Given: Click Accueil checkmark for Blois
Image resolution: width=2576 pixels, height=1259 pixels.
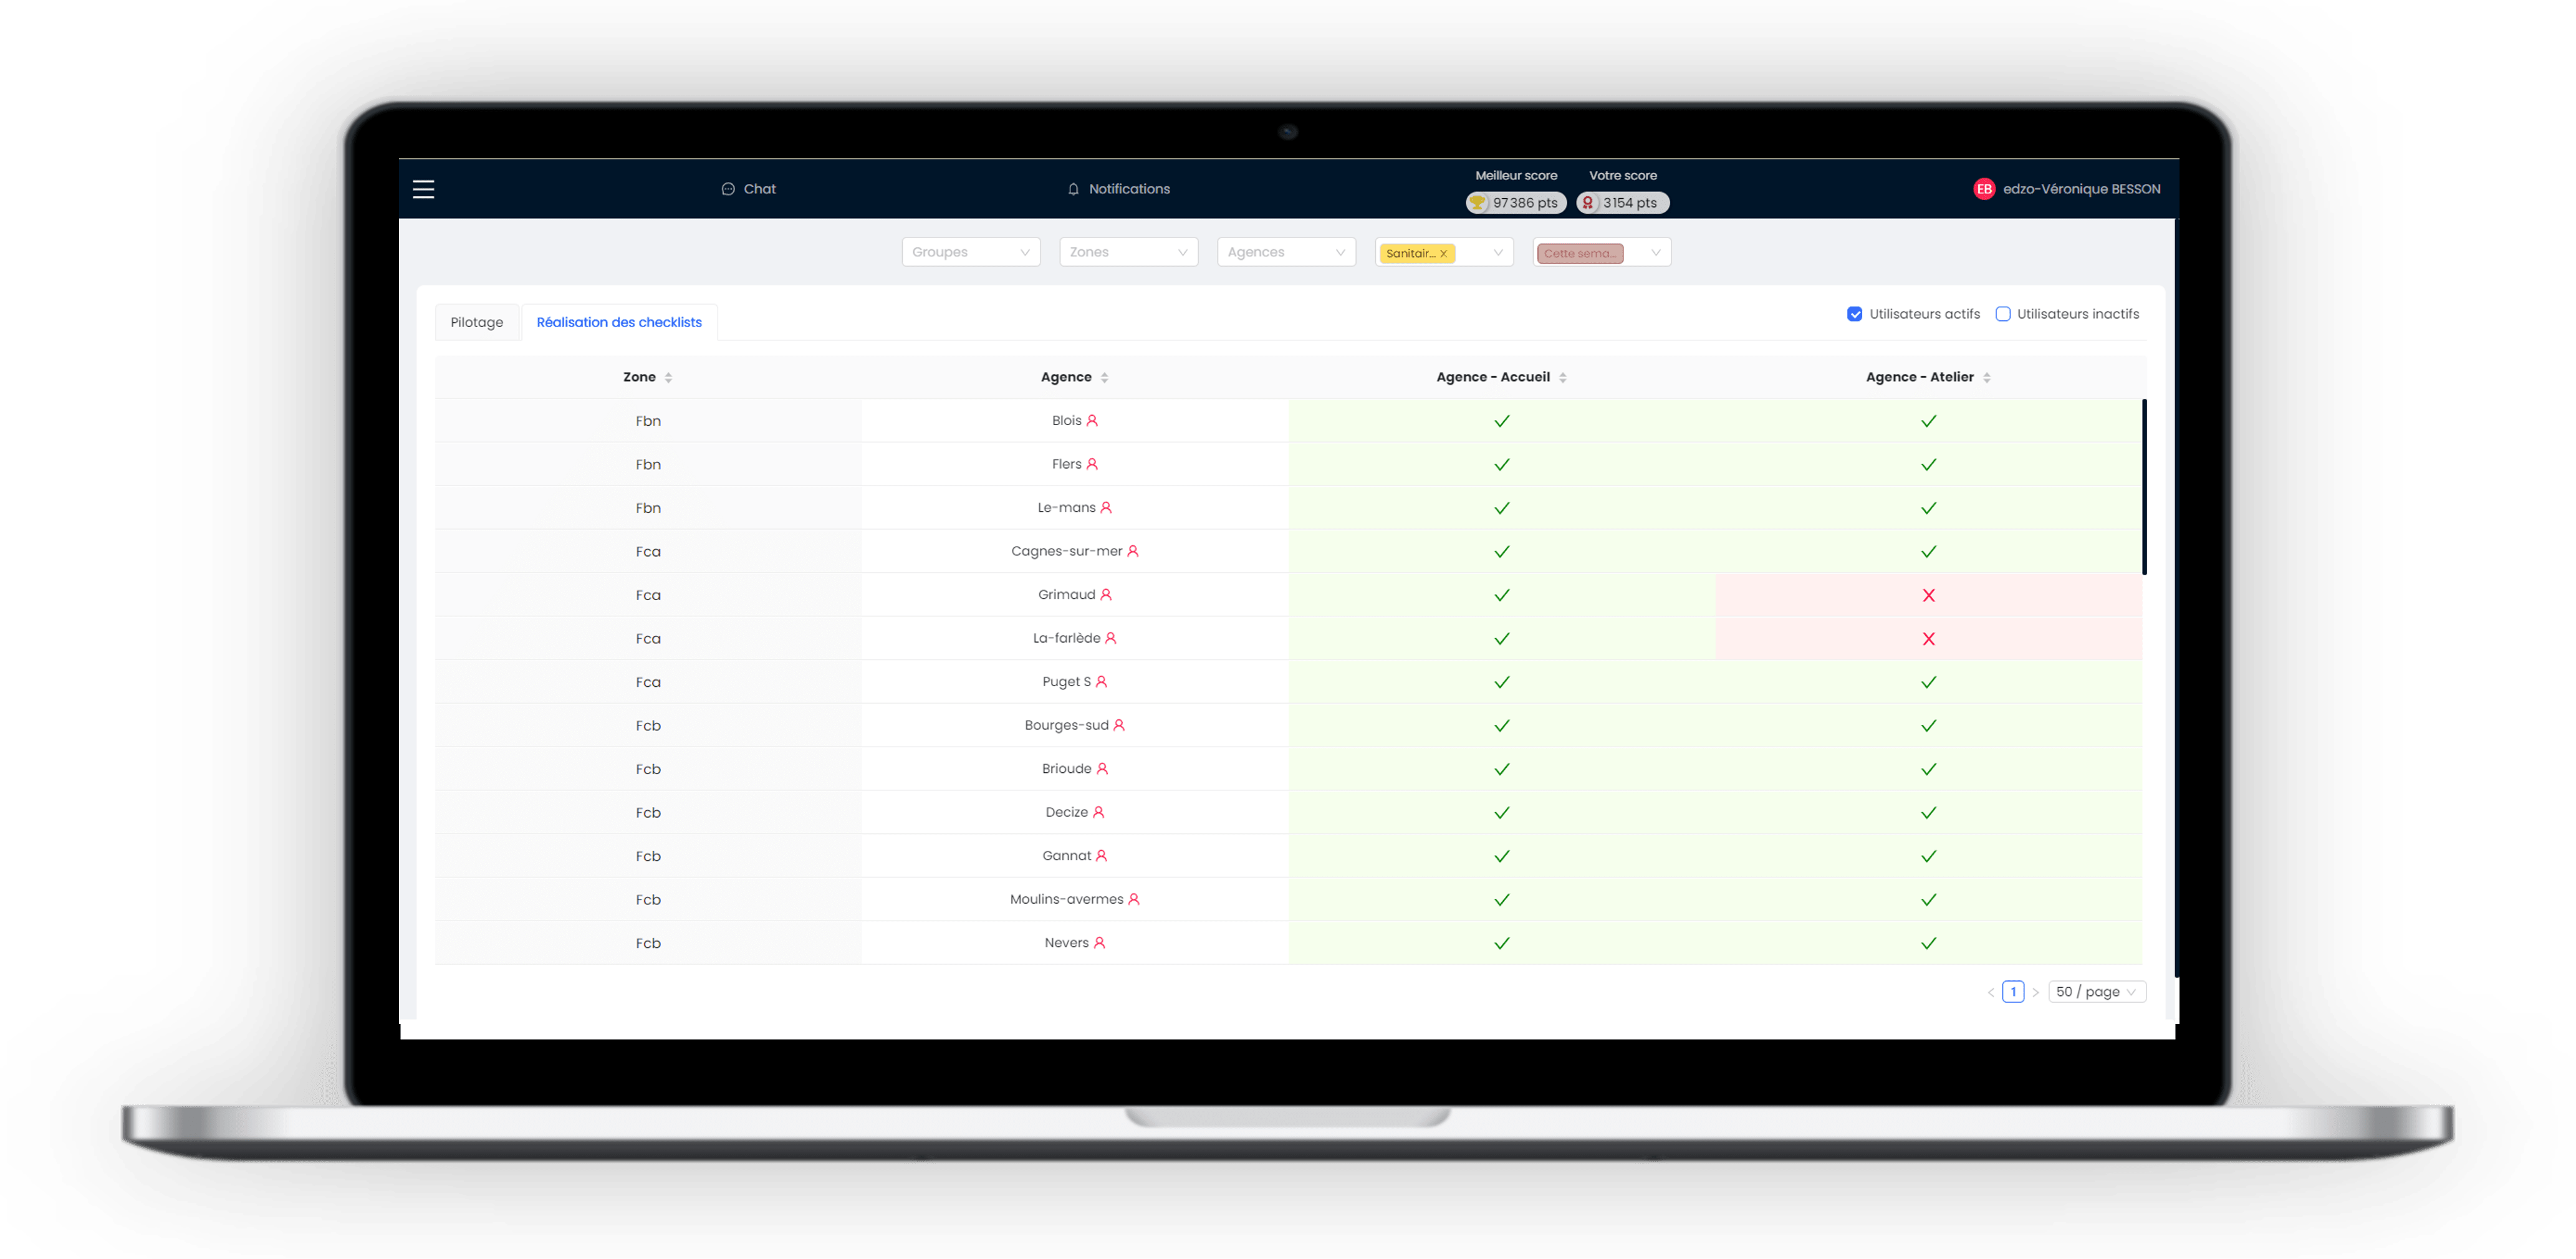Looking at the screenshot, I should tap(1501, 421).
